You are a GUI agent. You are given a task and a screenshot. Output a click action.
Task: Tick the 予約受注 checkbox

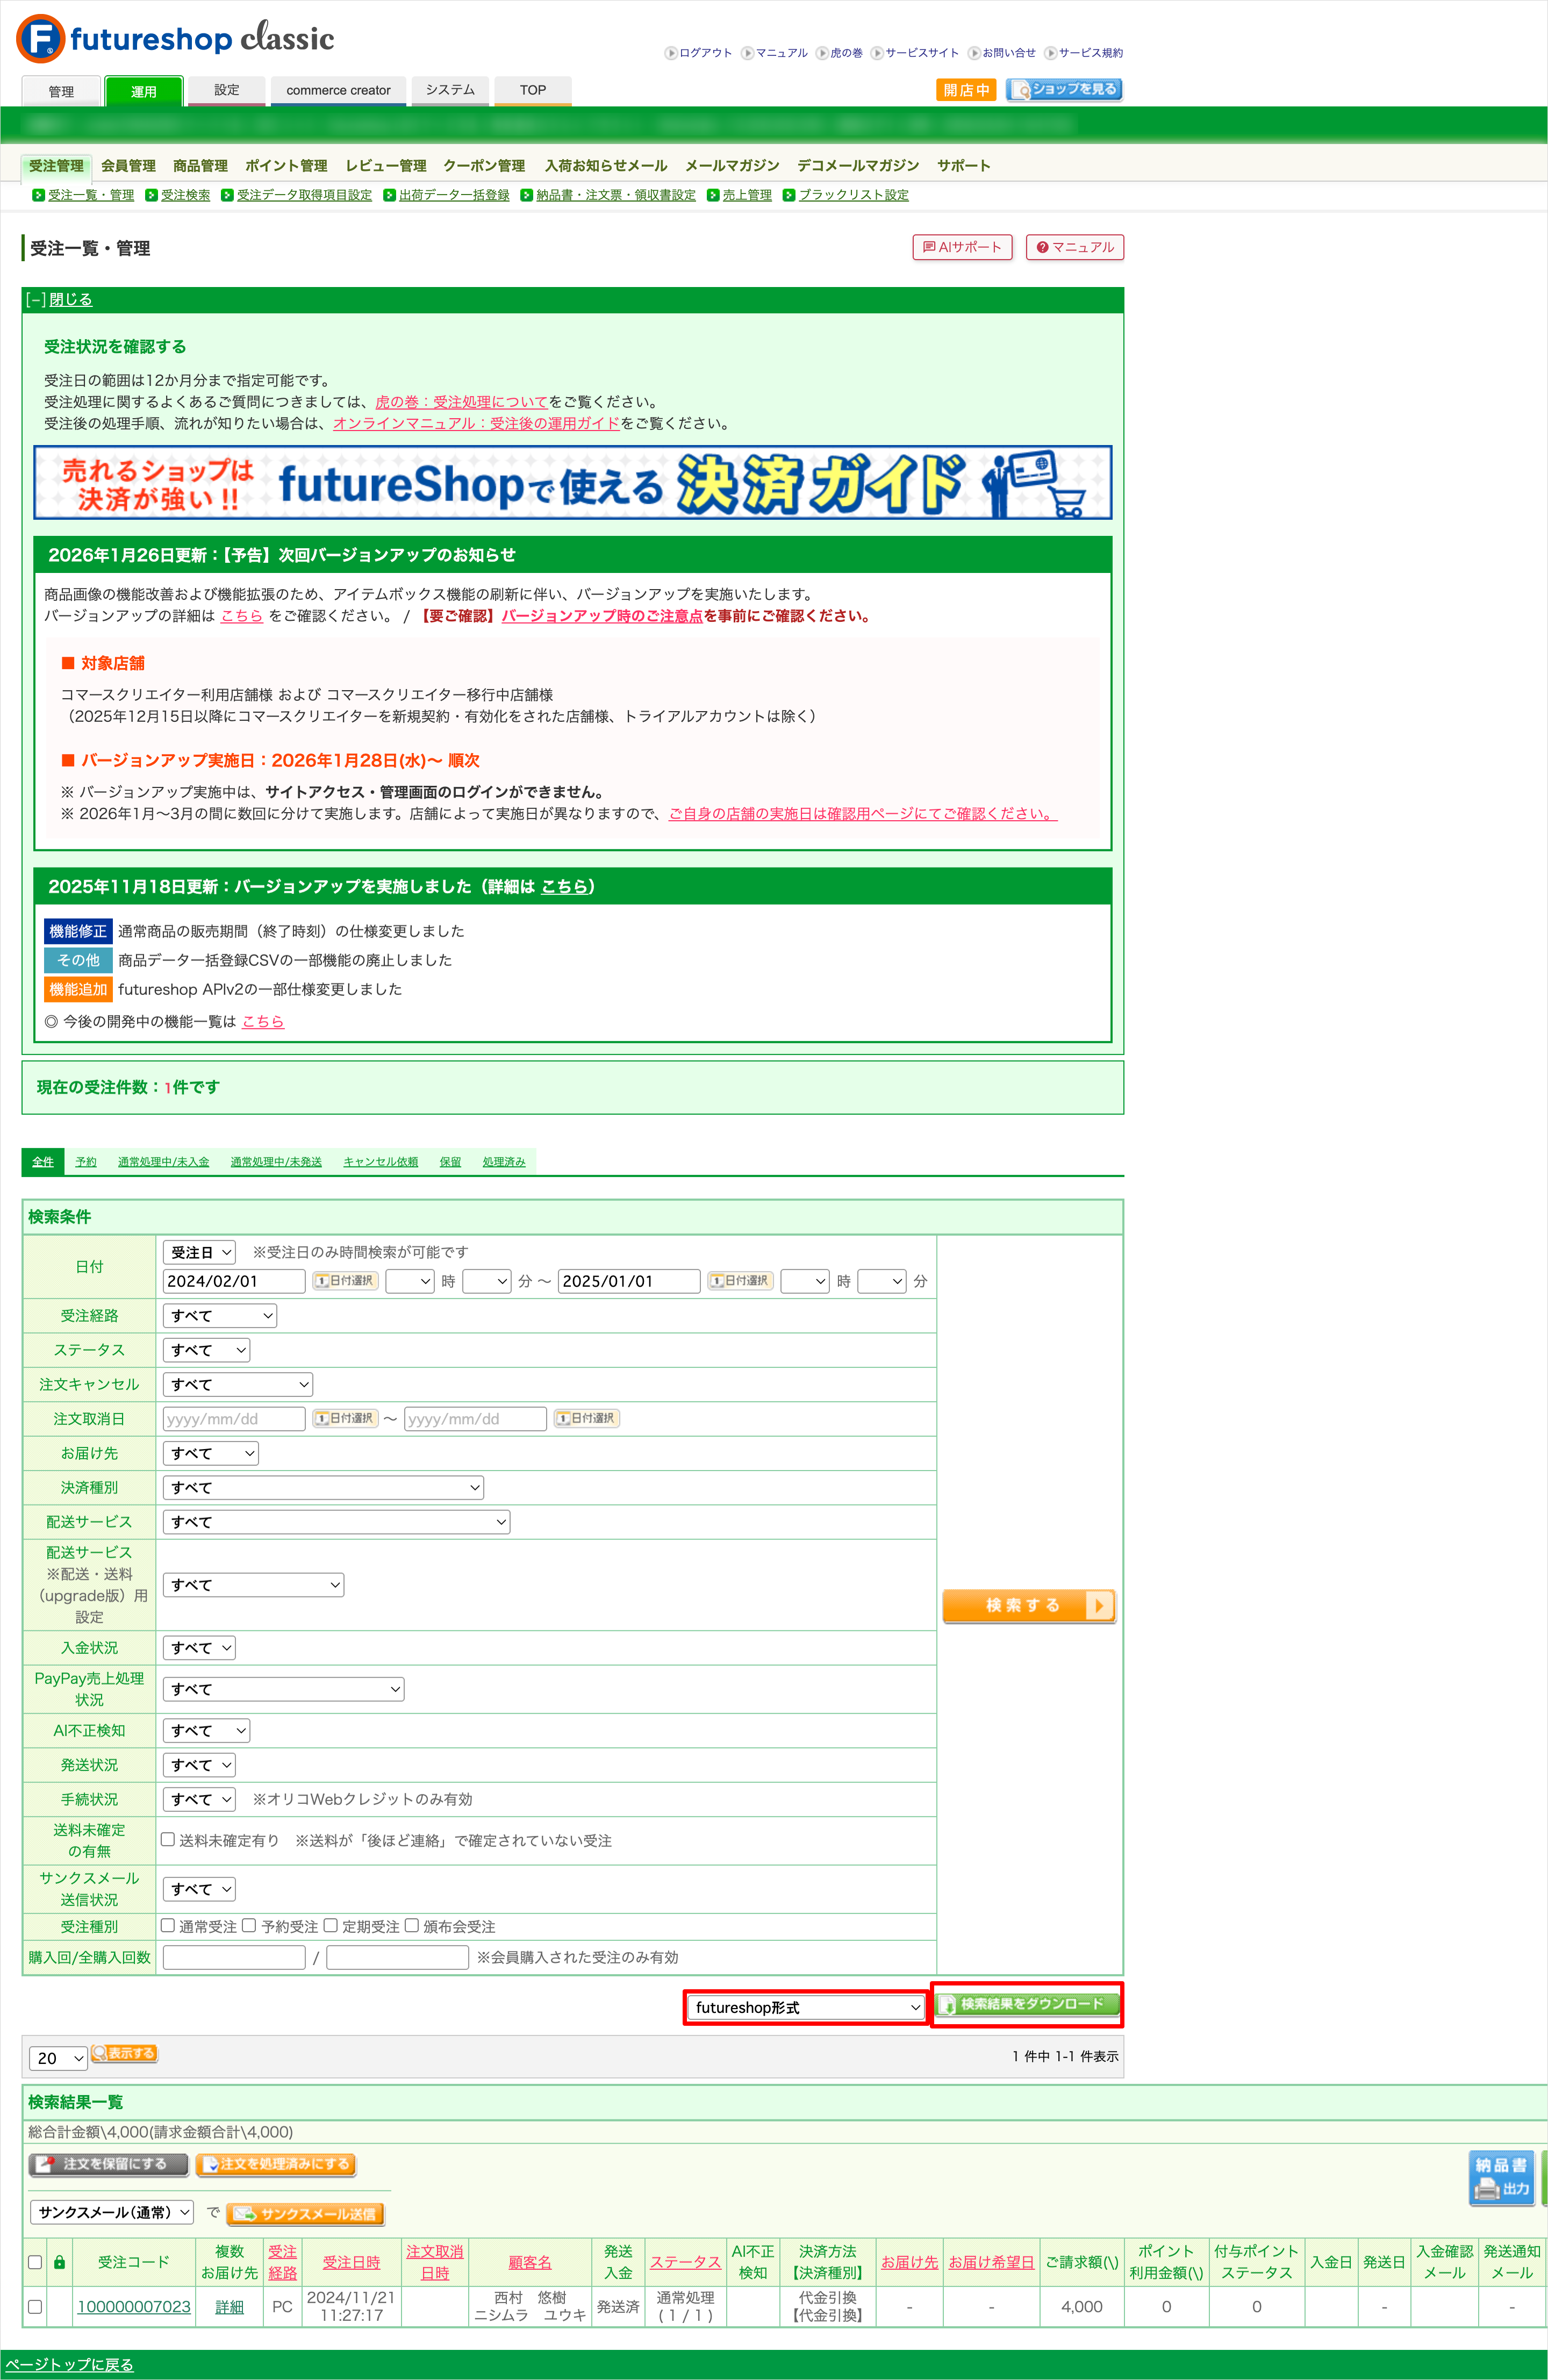coord(250,1925)
